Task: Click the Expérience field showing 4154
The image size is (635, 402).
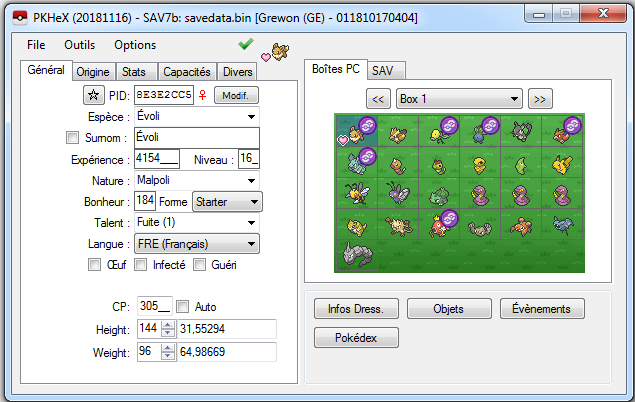Action: 157,159
